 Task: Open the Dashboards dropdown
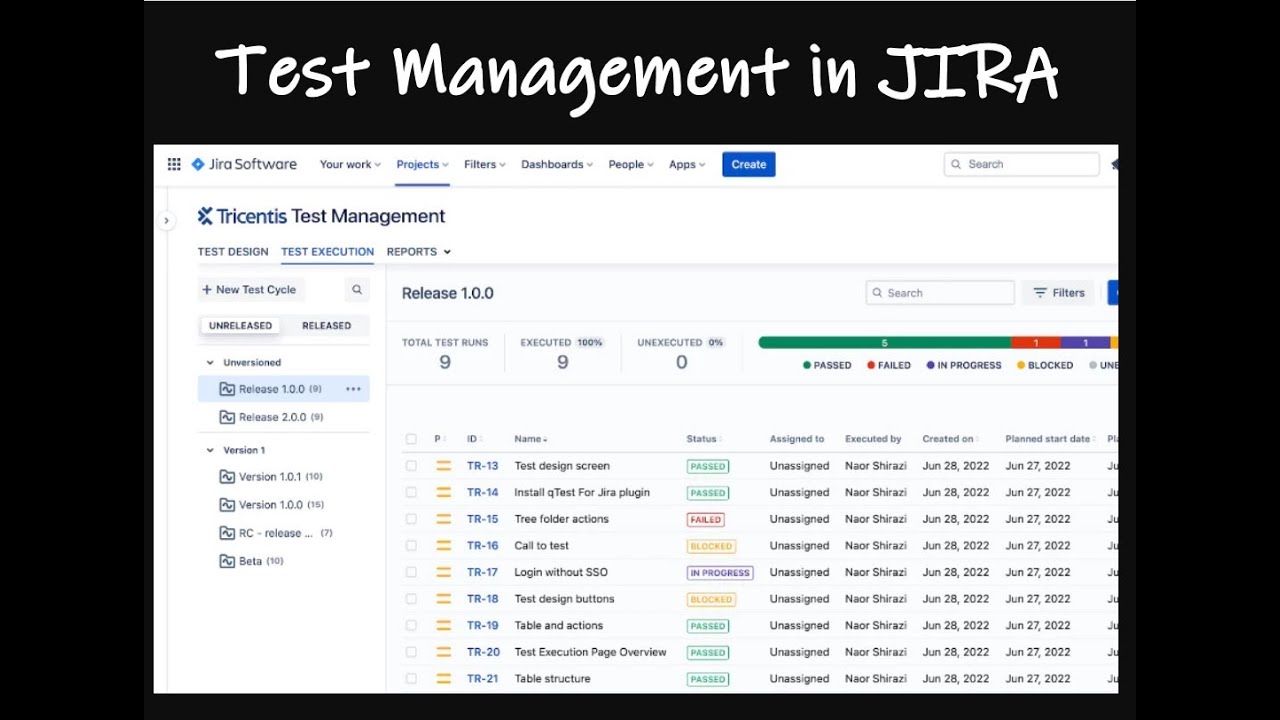coord(557,165)
